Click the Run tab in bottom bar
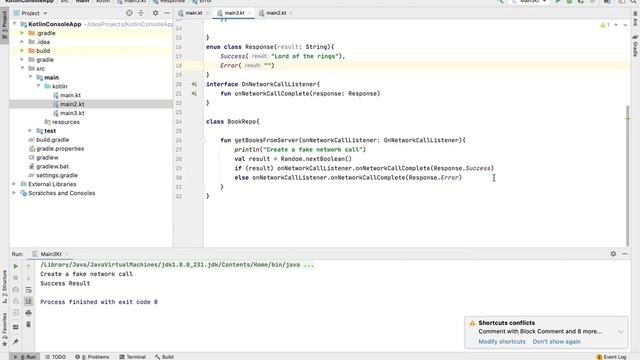This screenshot has height=360, width=640. coord(25,357)
